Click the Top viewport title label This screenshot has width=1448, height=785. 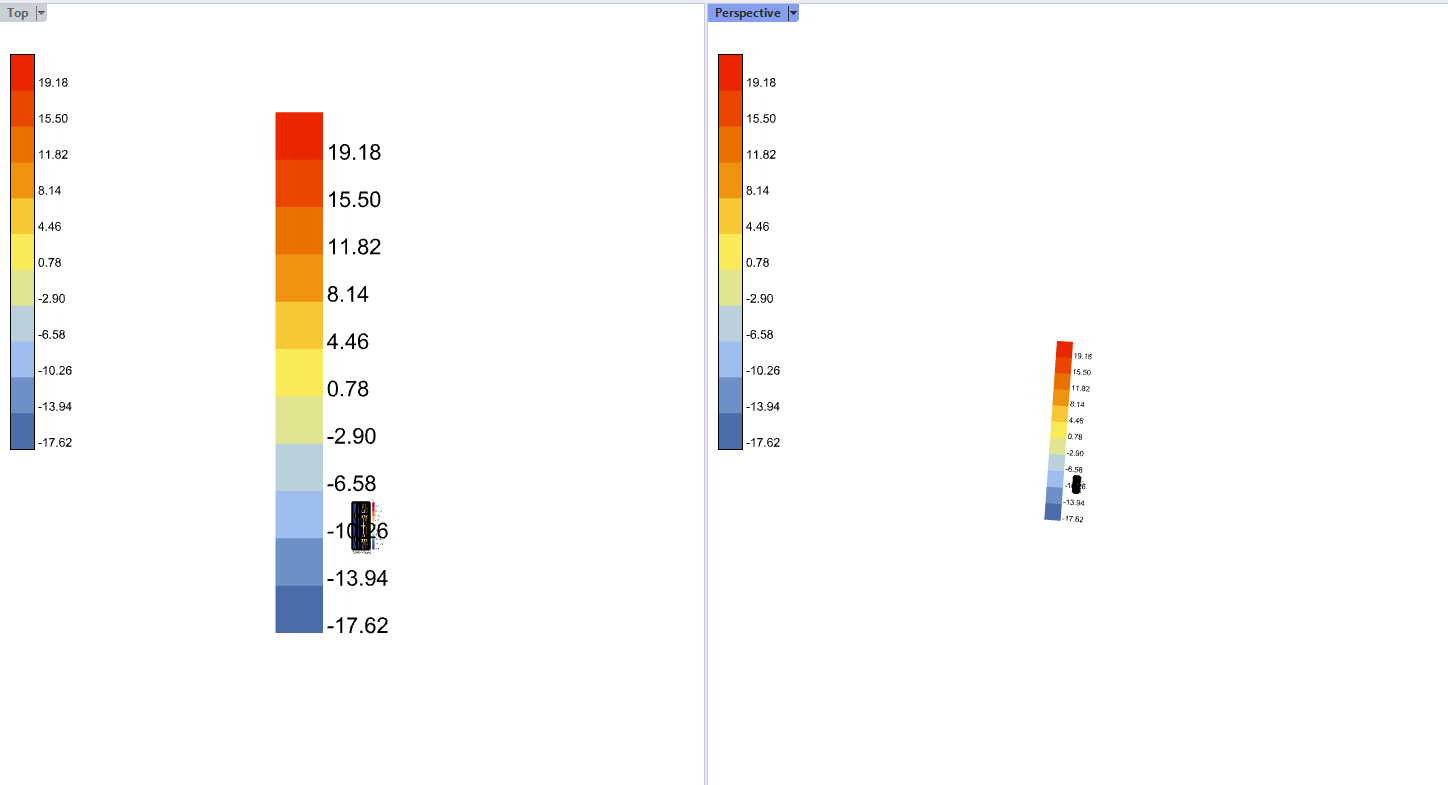point(18,13)
